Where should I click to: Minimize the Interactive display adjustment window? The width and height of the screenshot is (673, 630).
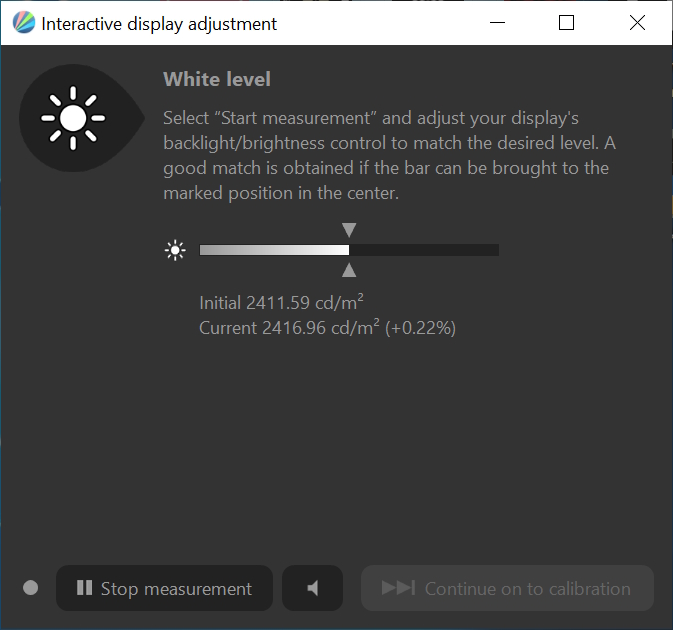tap(496, 23)
